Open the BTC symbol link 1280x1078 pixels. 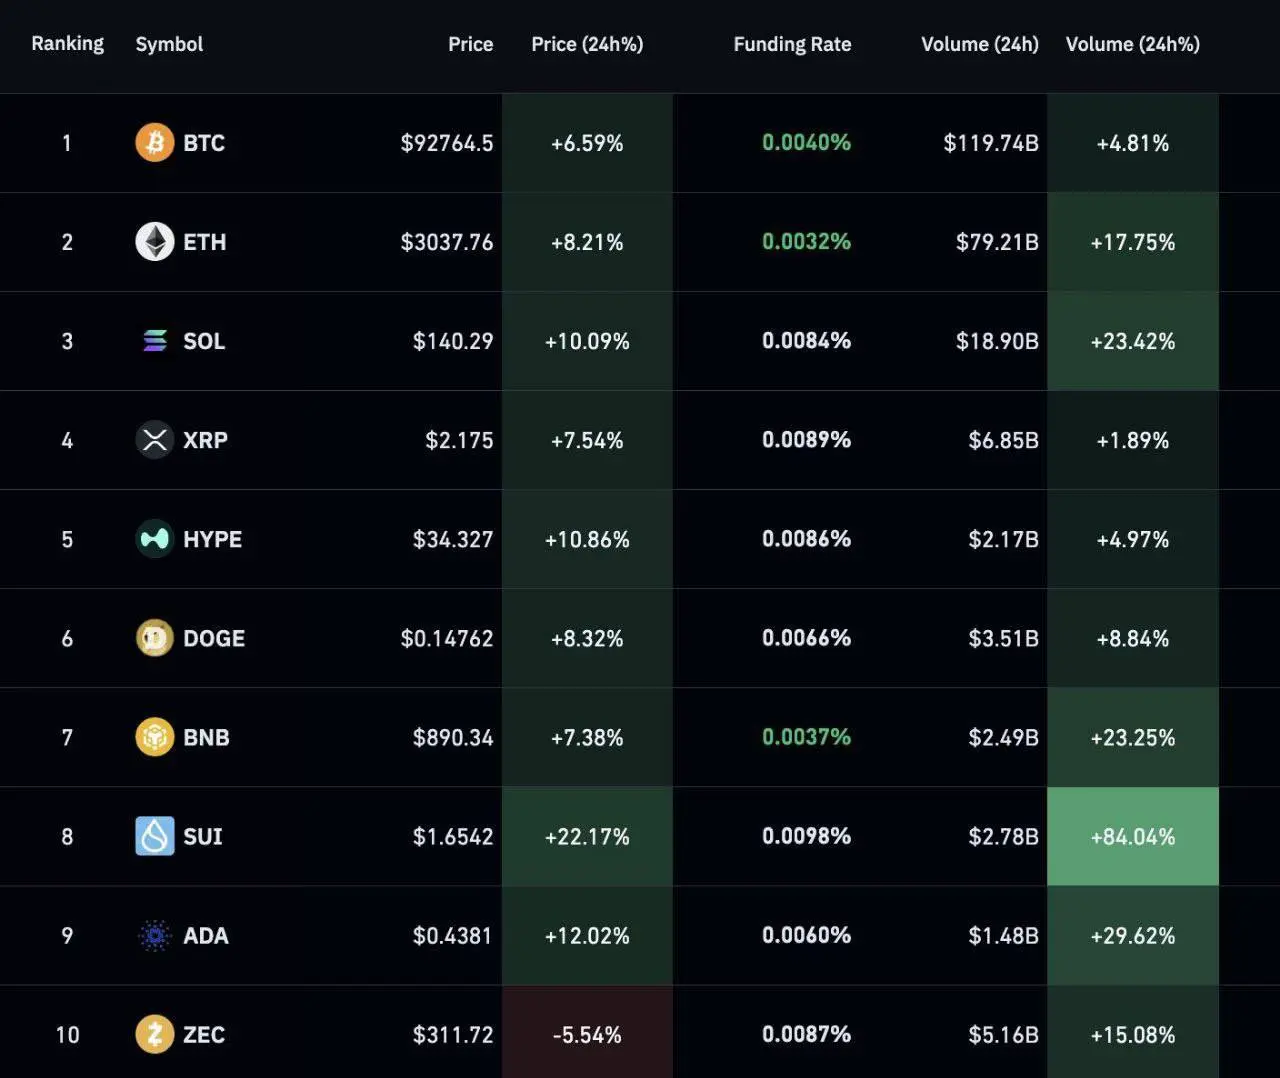(x=204, y=143)
